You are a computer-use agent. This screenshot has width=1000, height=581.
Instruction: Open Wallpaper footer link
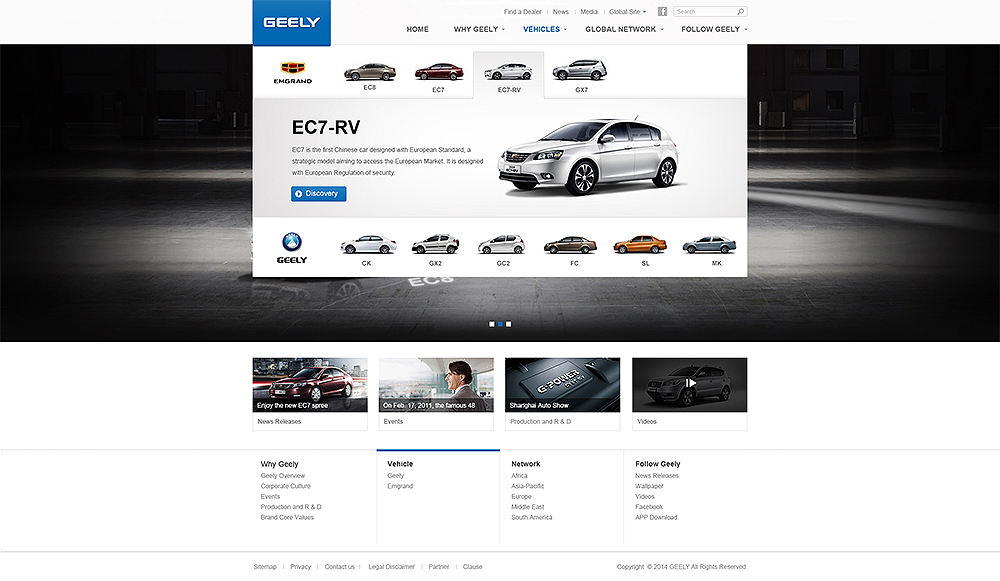pyautogui.click(x=649, y=486)
